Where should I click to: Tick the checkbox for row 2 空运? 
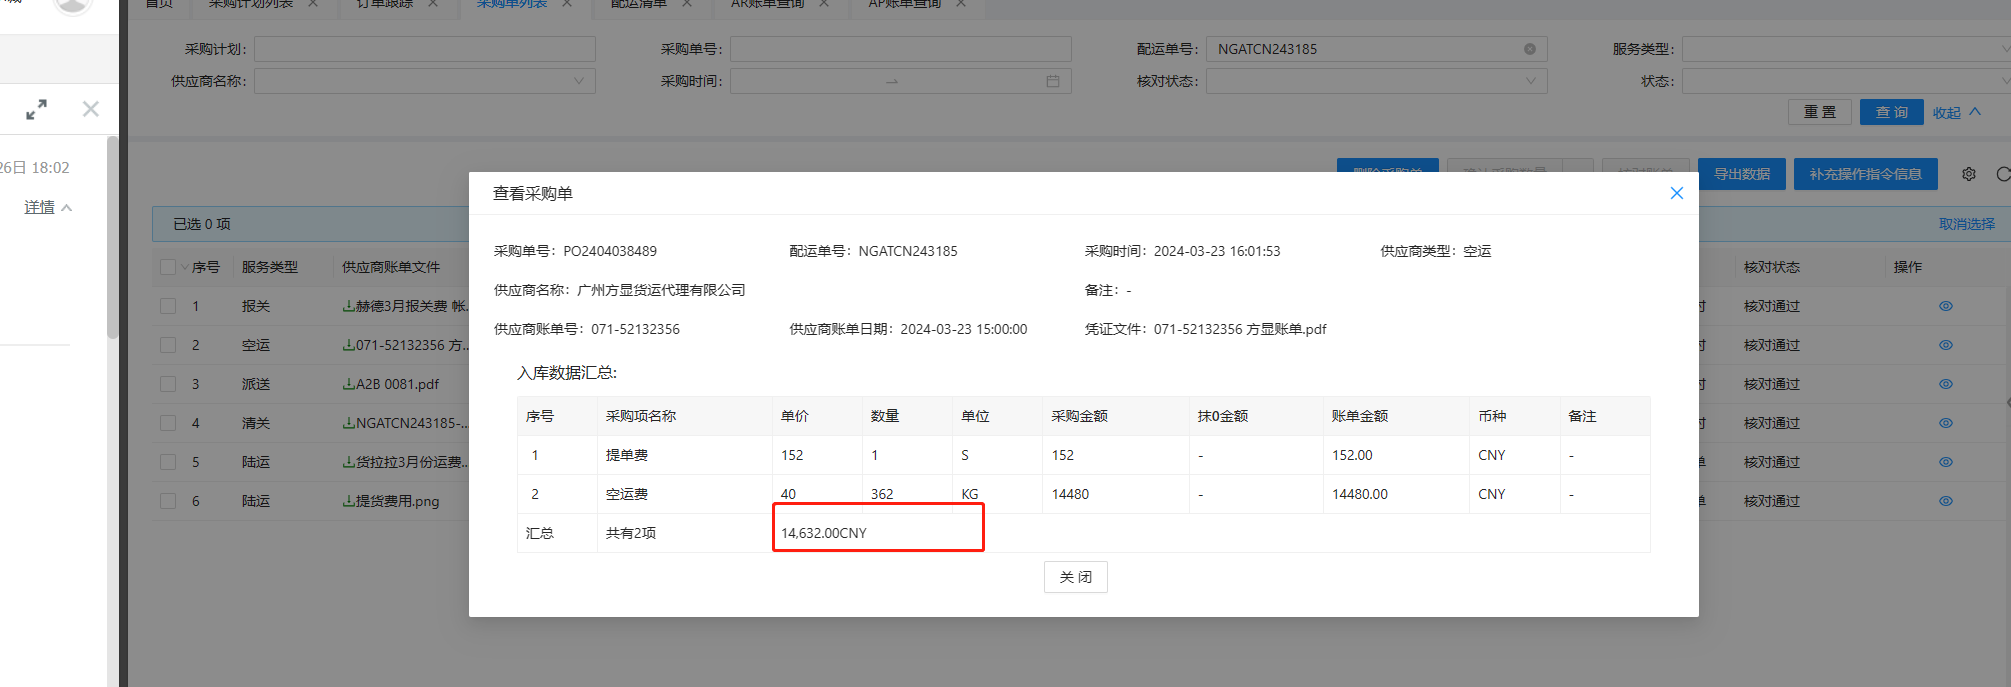[x=168, y=345]
